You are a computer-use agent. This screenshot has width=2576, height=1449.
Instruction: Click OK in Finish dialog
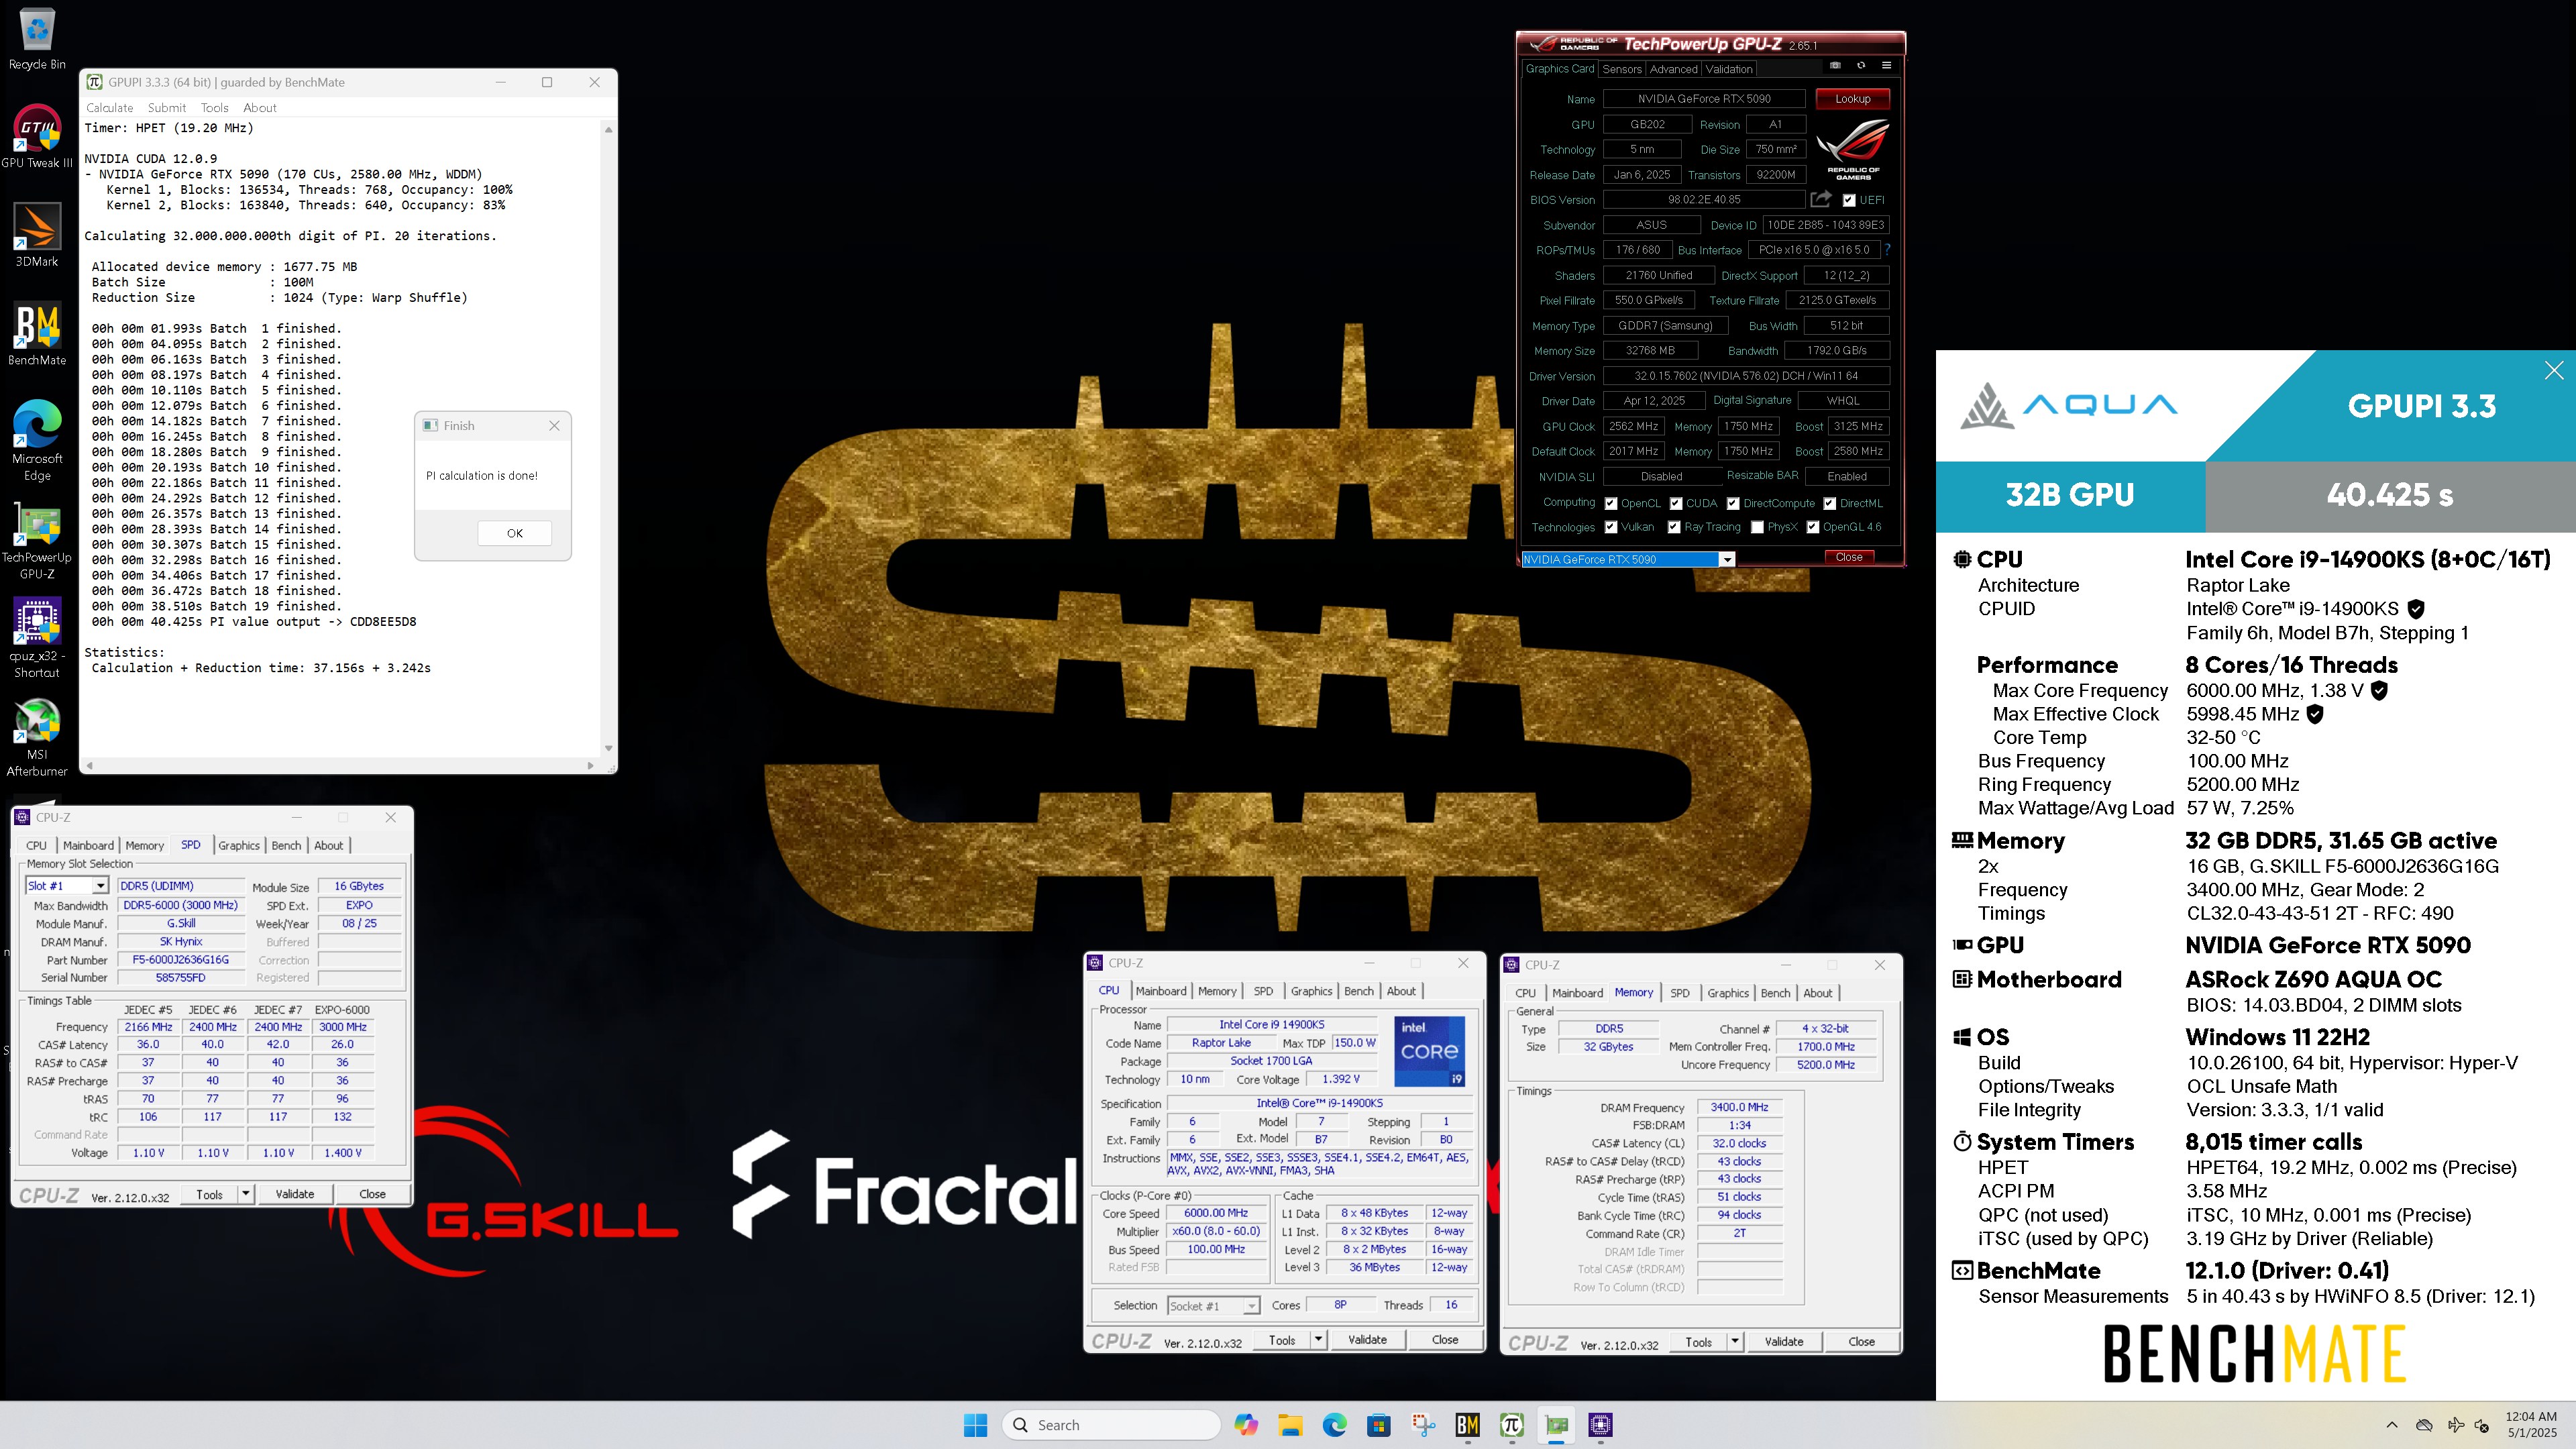[x=514, y=533]
